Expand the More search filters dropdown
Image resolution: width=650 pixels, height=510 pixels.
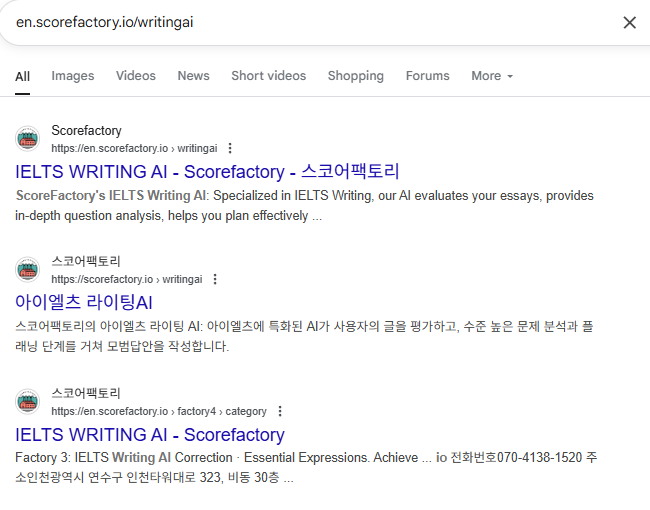tap(492, 76)
